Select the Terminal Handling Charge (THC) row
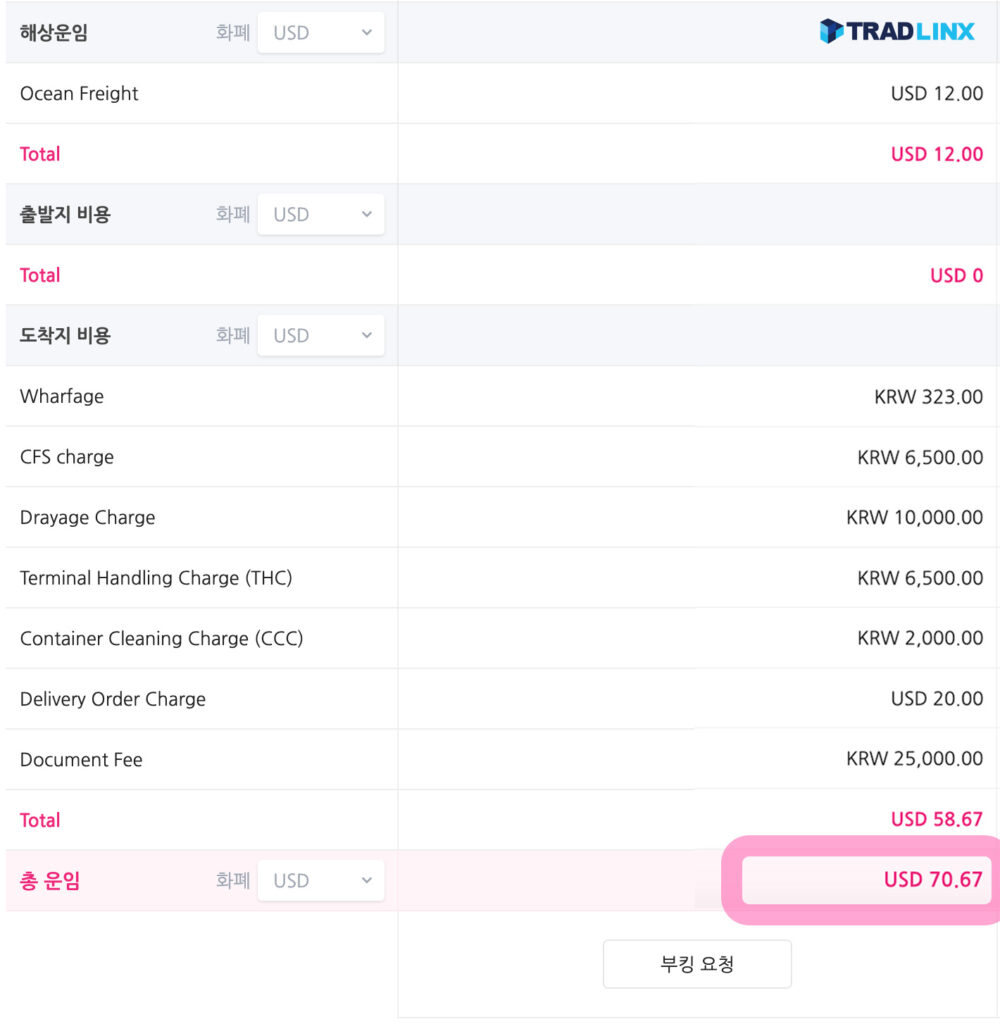Viewport: 1000px width, 1024px height. 501,578
